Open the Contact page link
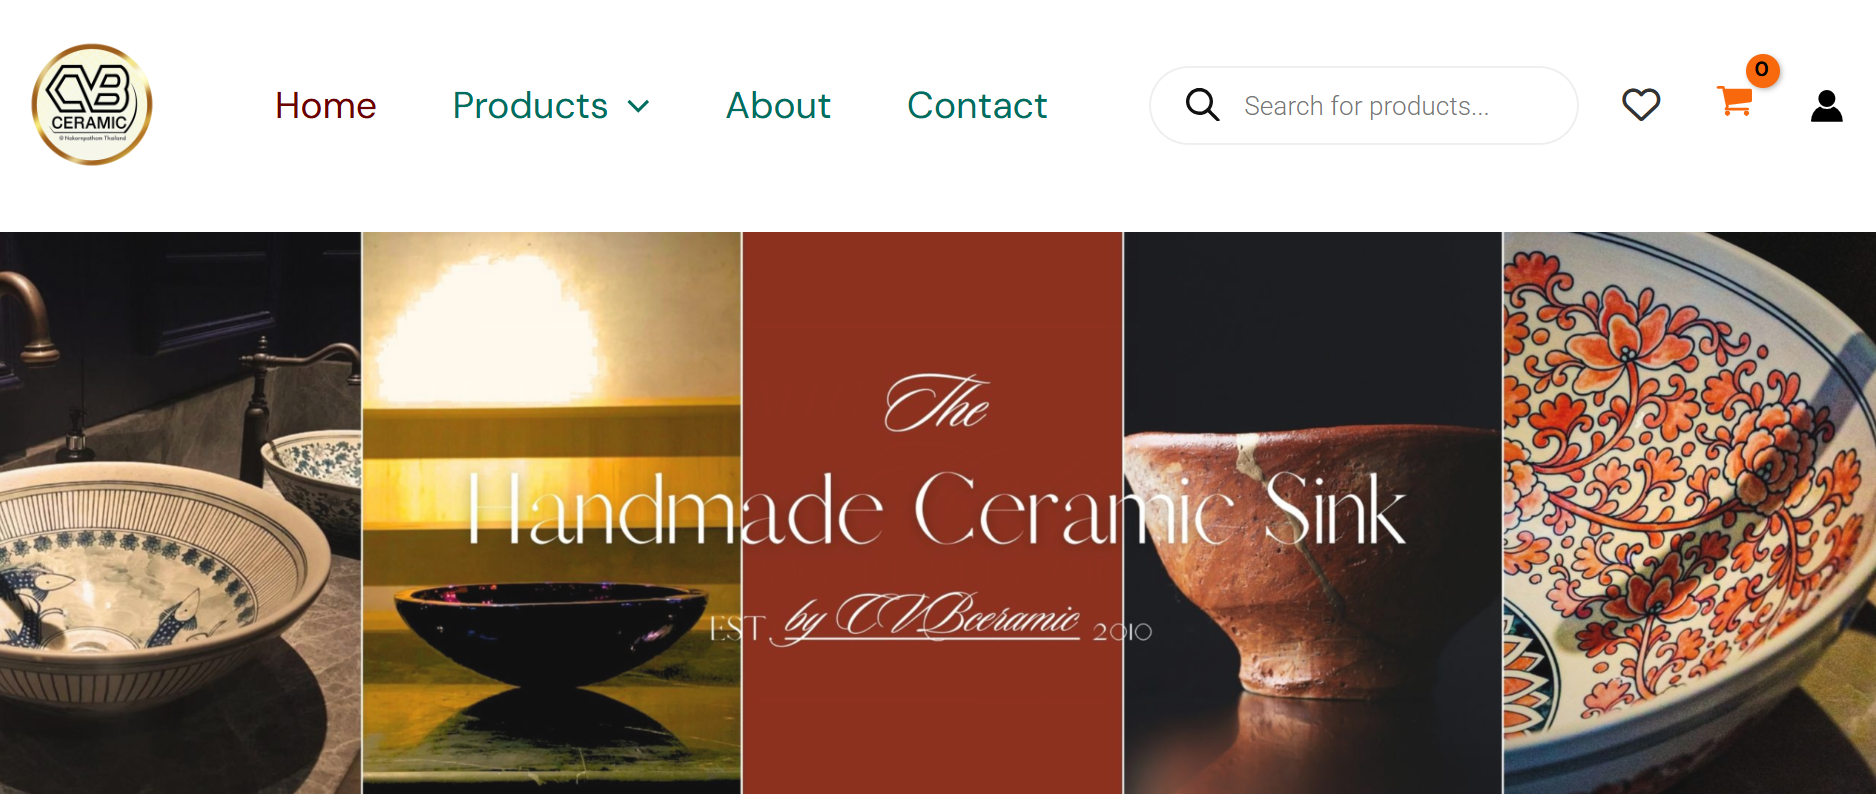This screenshot has height=794, width=1876. pos(977,105)
